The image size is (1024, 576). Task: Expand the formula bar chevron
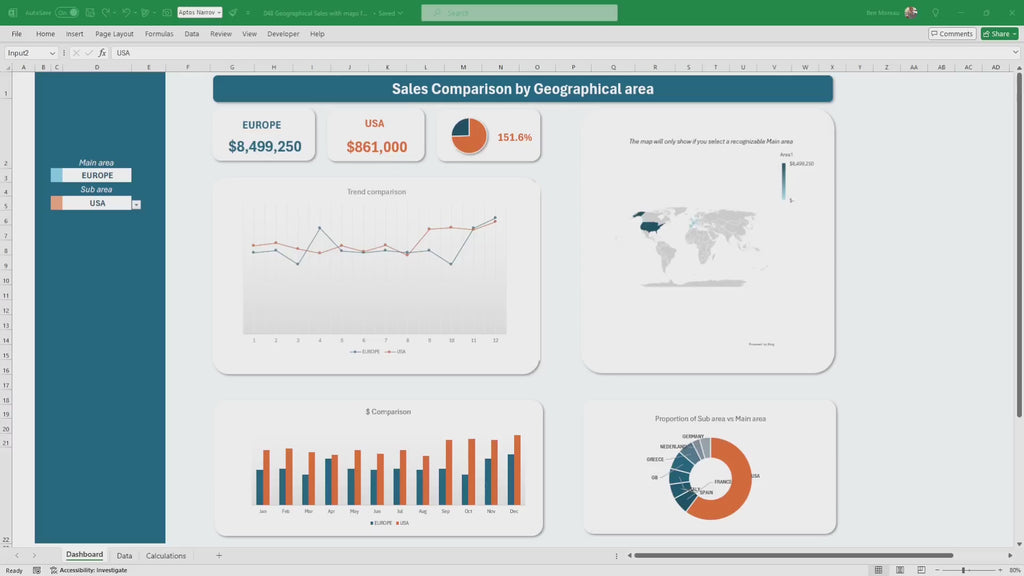[1014, 53]
